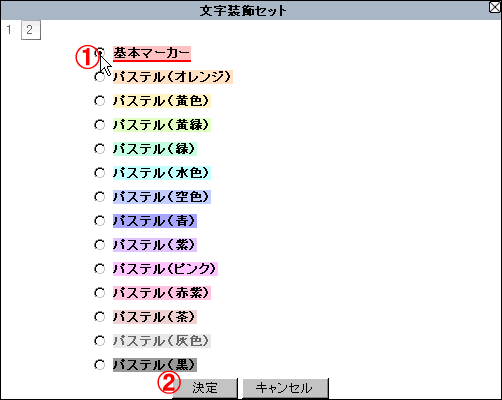The height and width of the screenshot is (400, 502).
Task: Choose the パステル(ピンク) radio option
Action: tap(100, 269)
